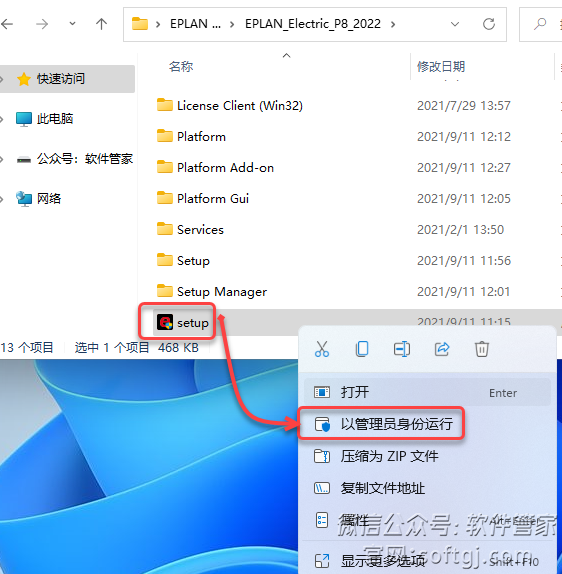Click the Share icon in context menu
This screenshot has width=562, height=574.
click(442, 349)
